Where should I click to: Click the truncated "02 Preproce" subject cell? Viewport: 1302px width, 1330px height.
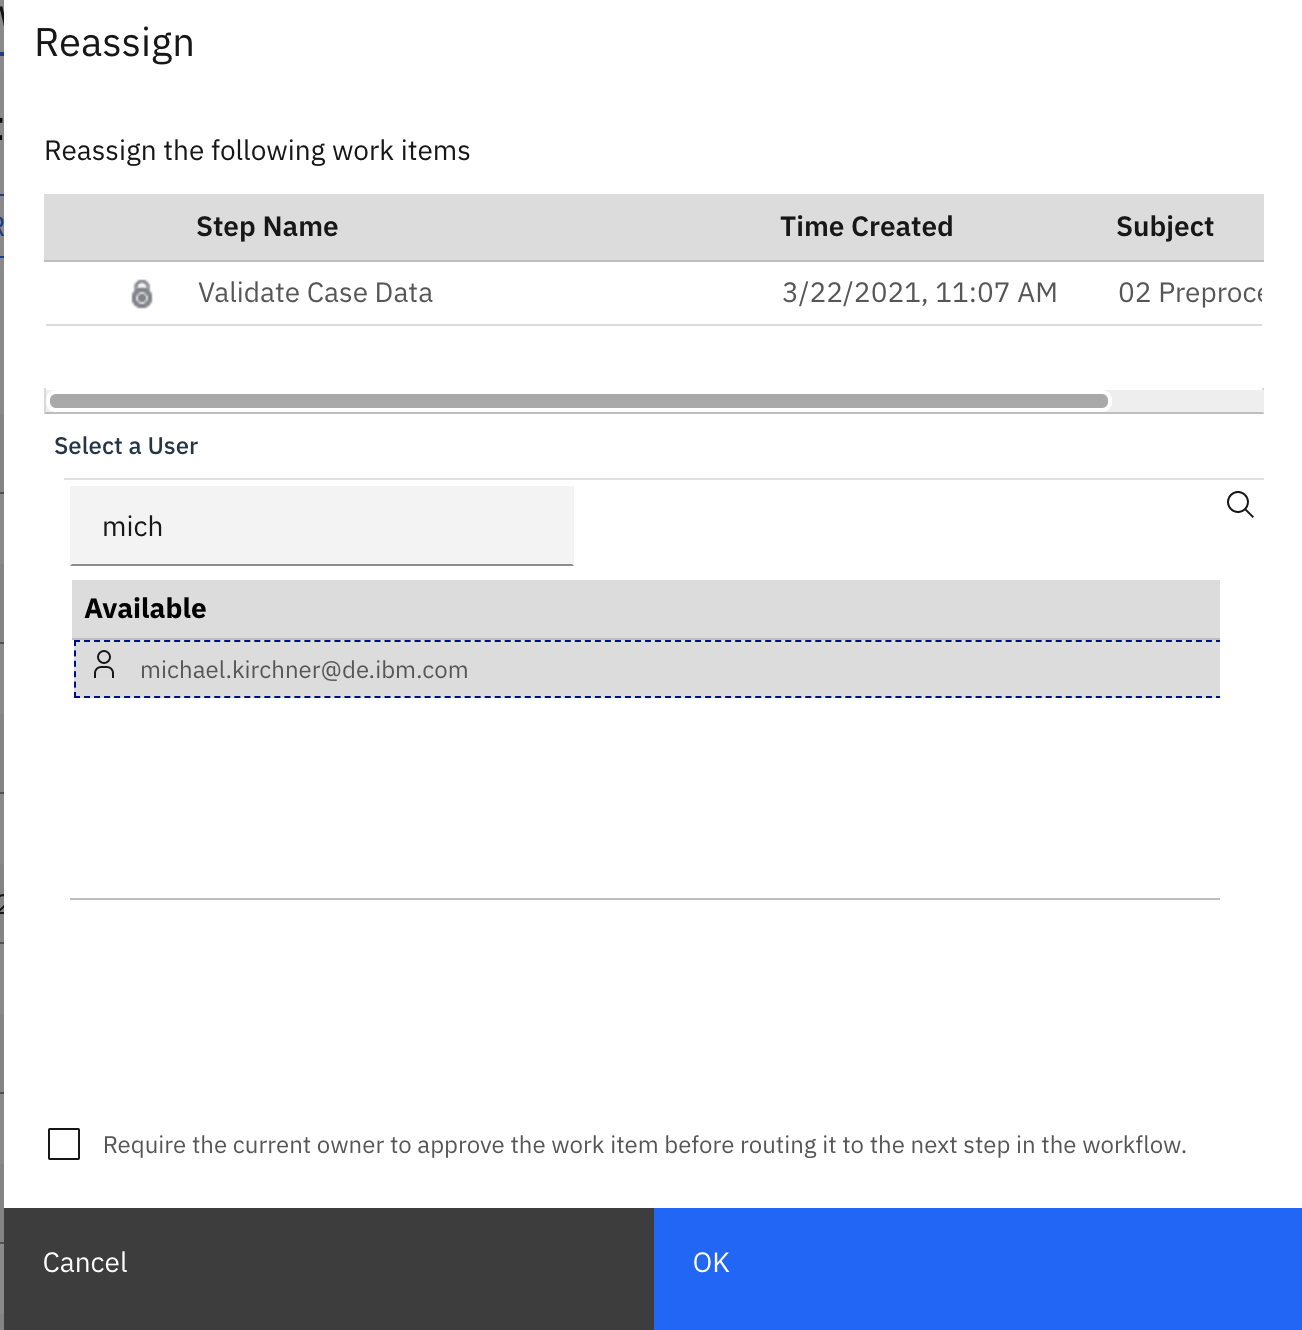[x=1189, y=293]
